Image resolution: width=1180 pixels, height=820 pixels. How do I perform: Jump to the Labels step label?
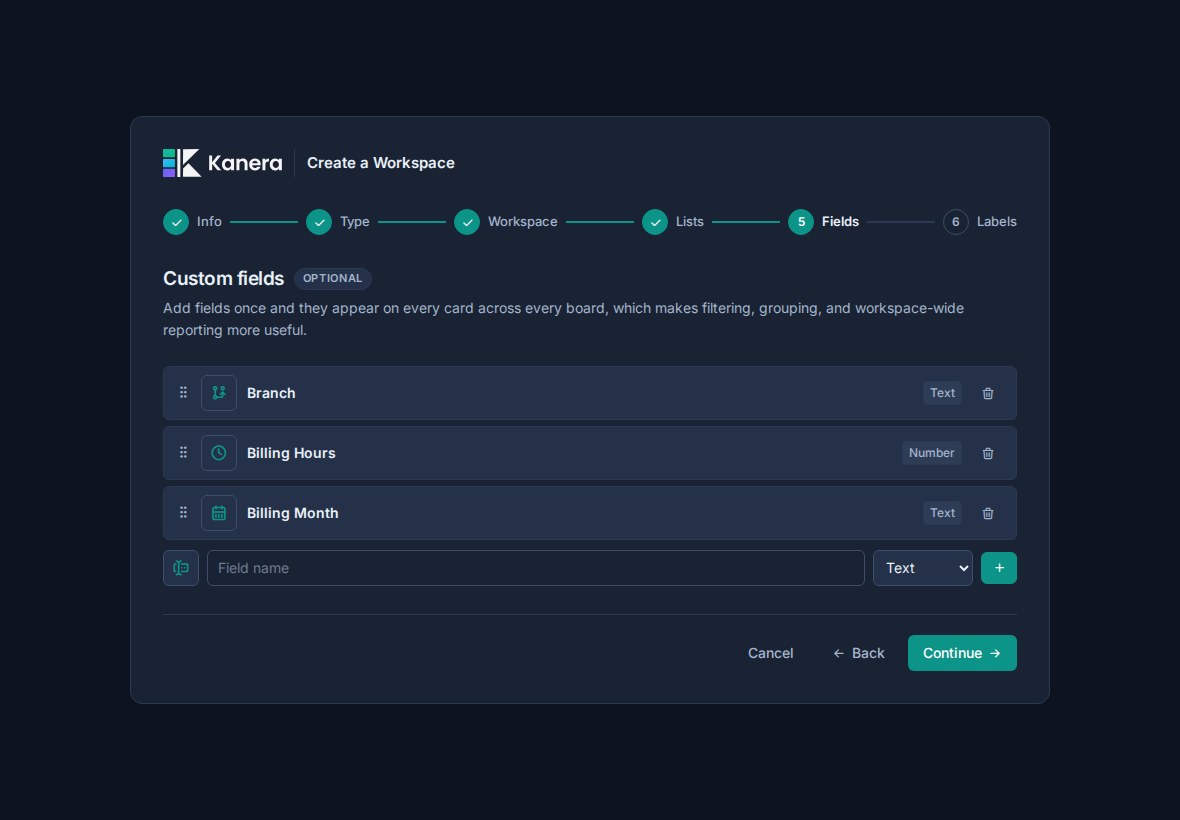996,222
